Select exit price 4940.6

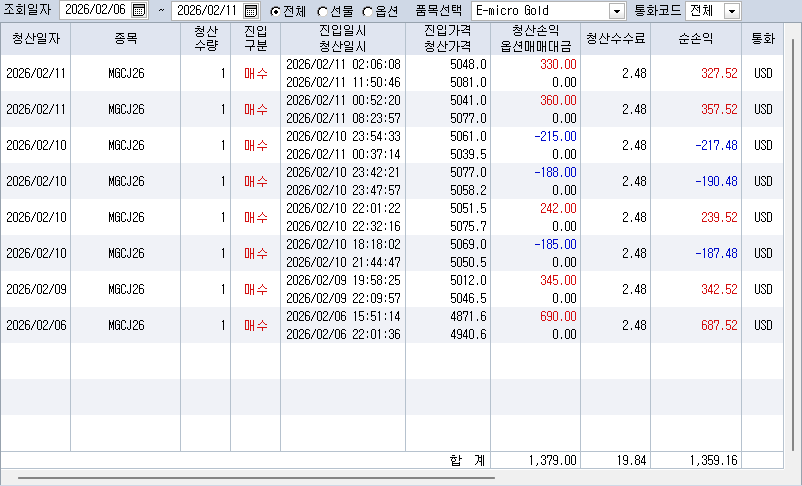coord(468,334)
